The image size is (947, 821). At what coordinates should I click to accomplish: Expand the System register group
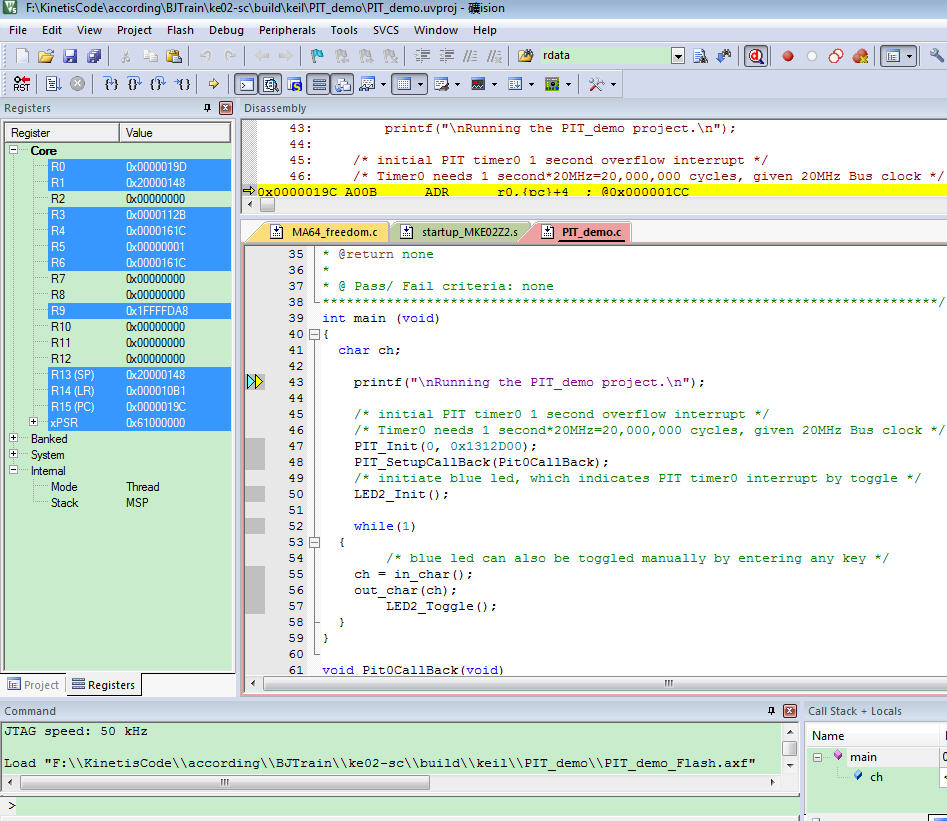point(13,454)
